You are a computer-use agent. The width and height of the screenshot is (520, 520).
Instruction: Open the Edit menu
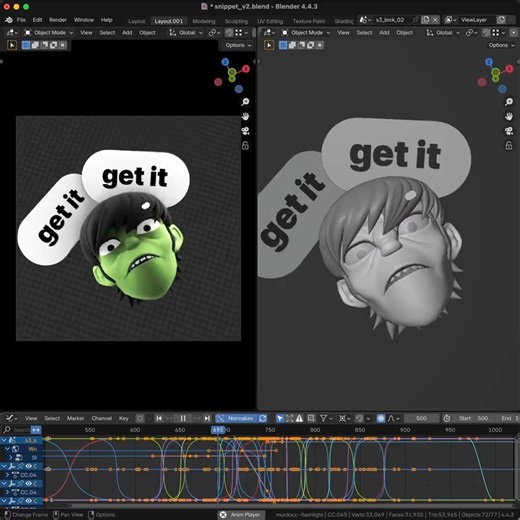[37, 20]
